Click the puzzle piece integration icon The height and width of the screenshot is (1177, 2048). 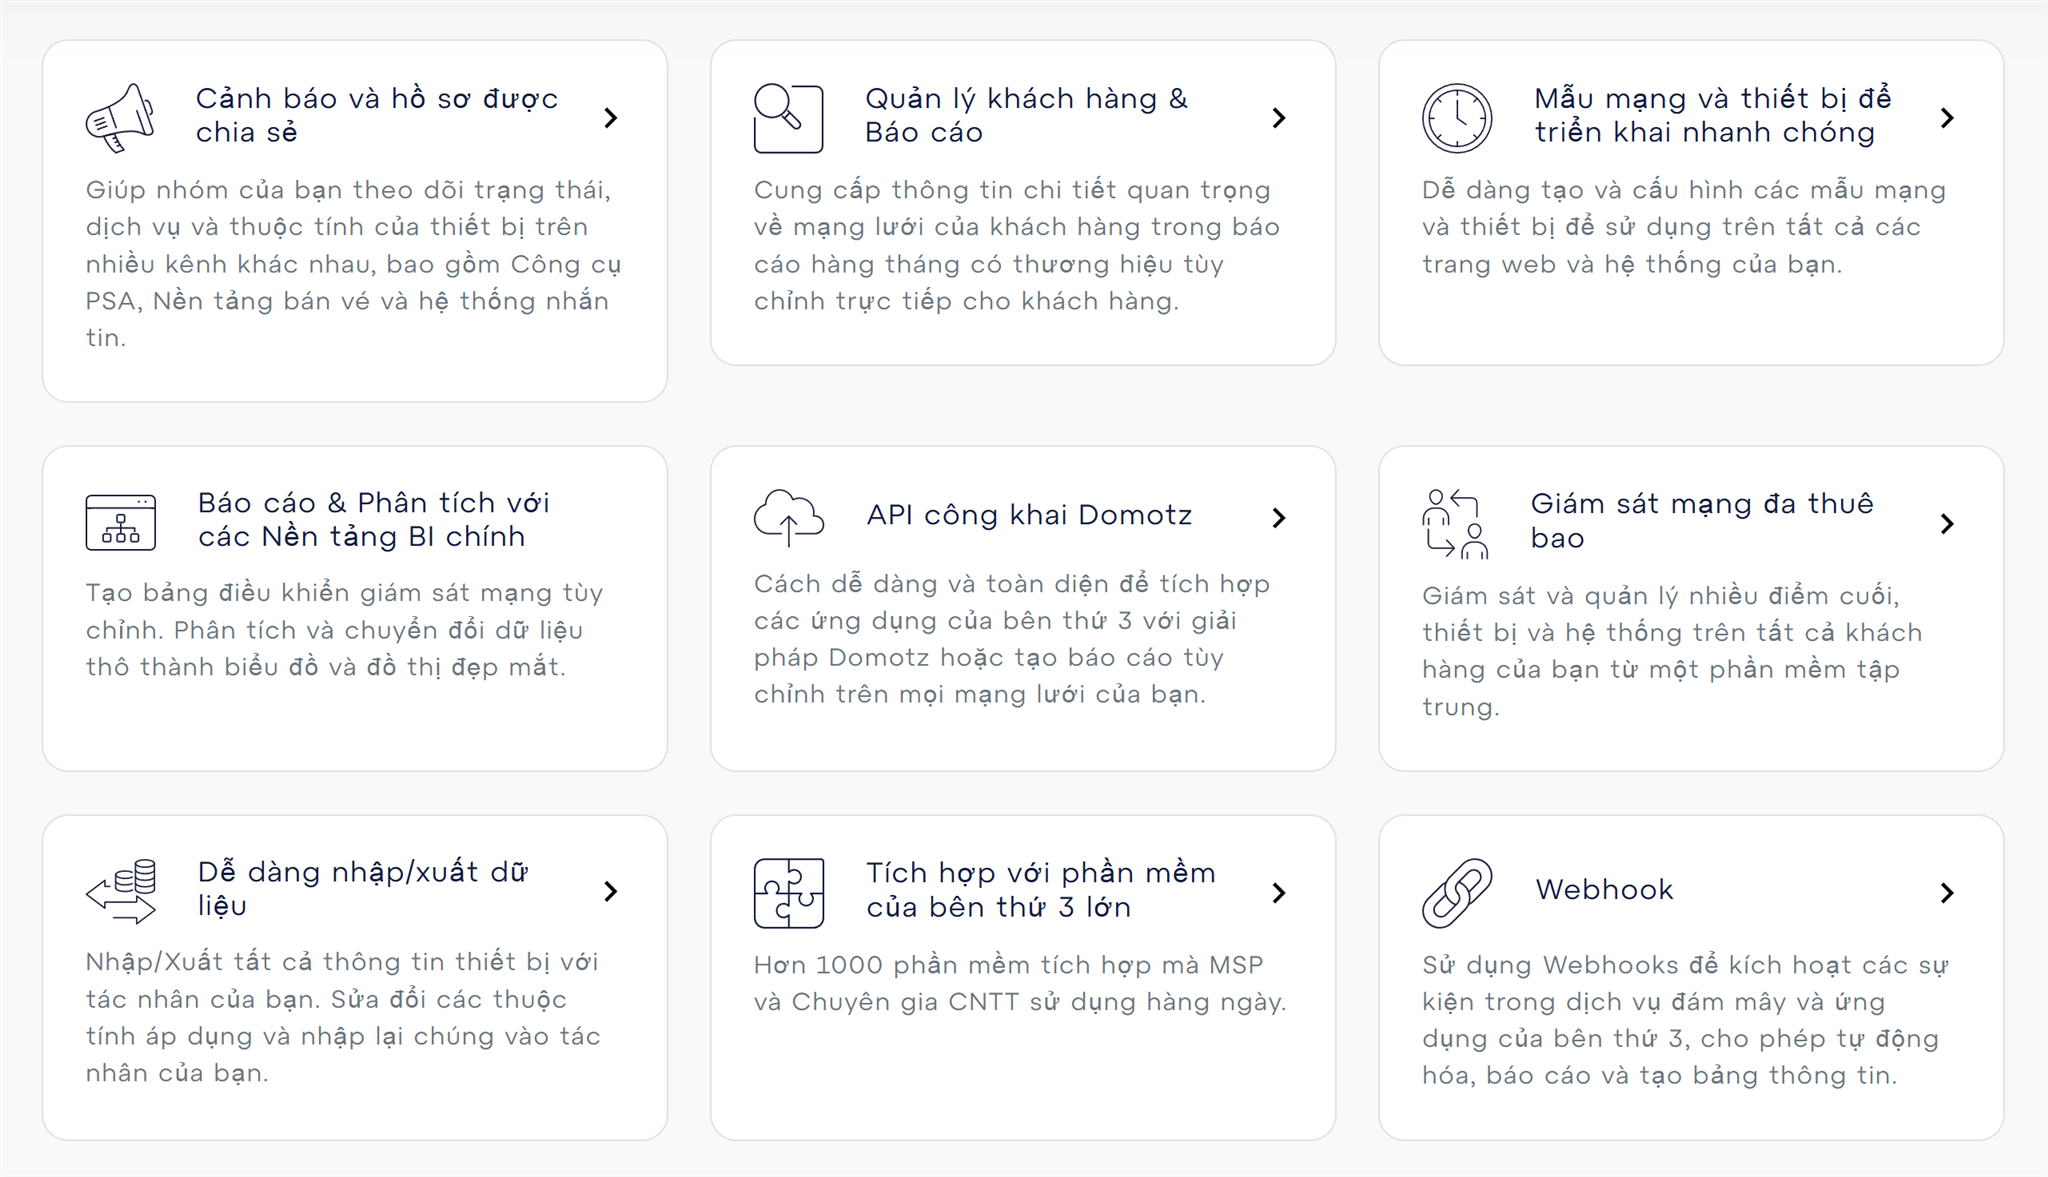tap(789, 892)
